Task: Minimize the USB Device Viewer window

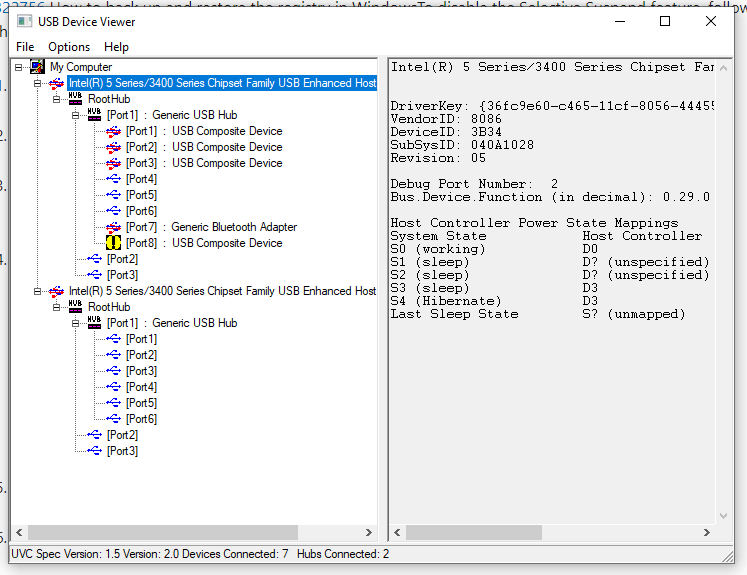Action: [620, 21]
